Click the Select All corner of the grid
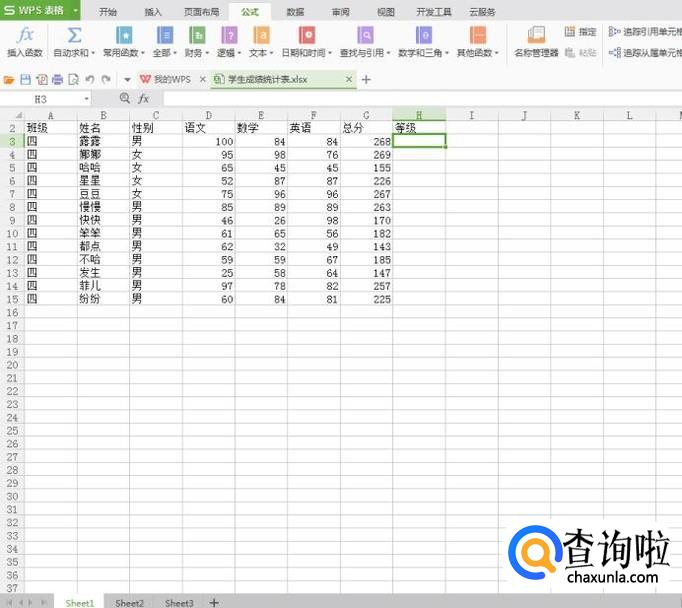The width and height of the screenshot is (682, 608). pos(12,115)
